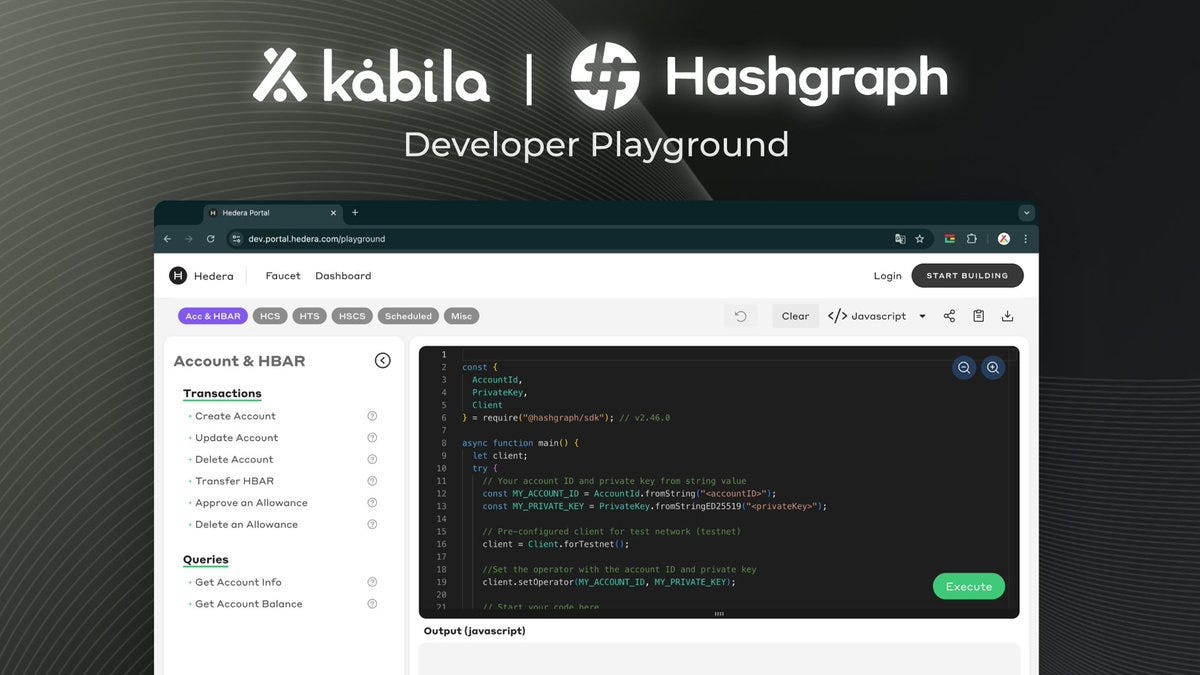The height and width of the screenshot is (675, 1200).
Task: Select the Get Account Balance query
Action: tap(248, 604)
